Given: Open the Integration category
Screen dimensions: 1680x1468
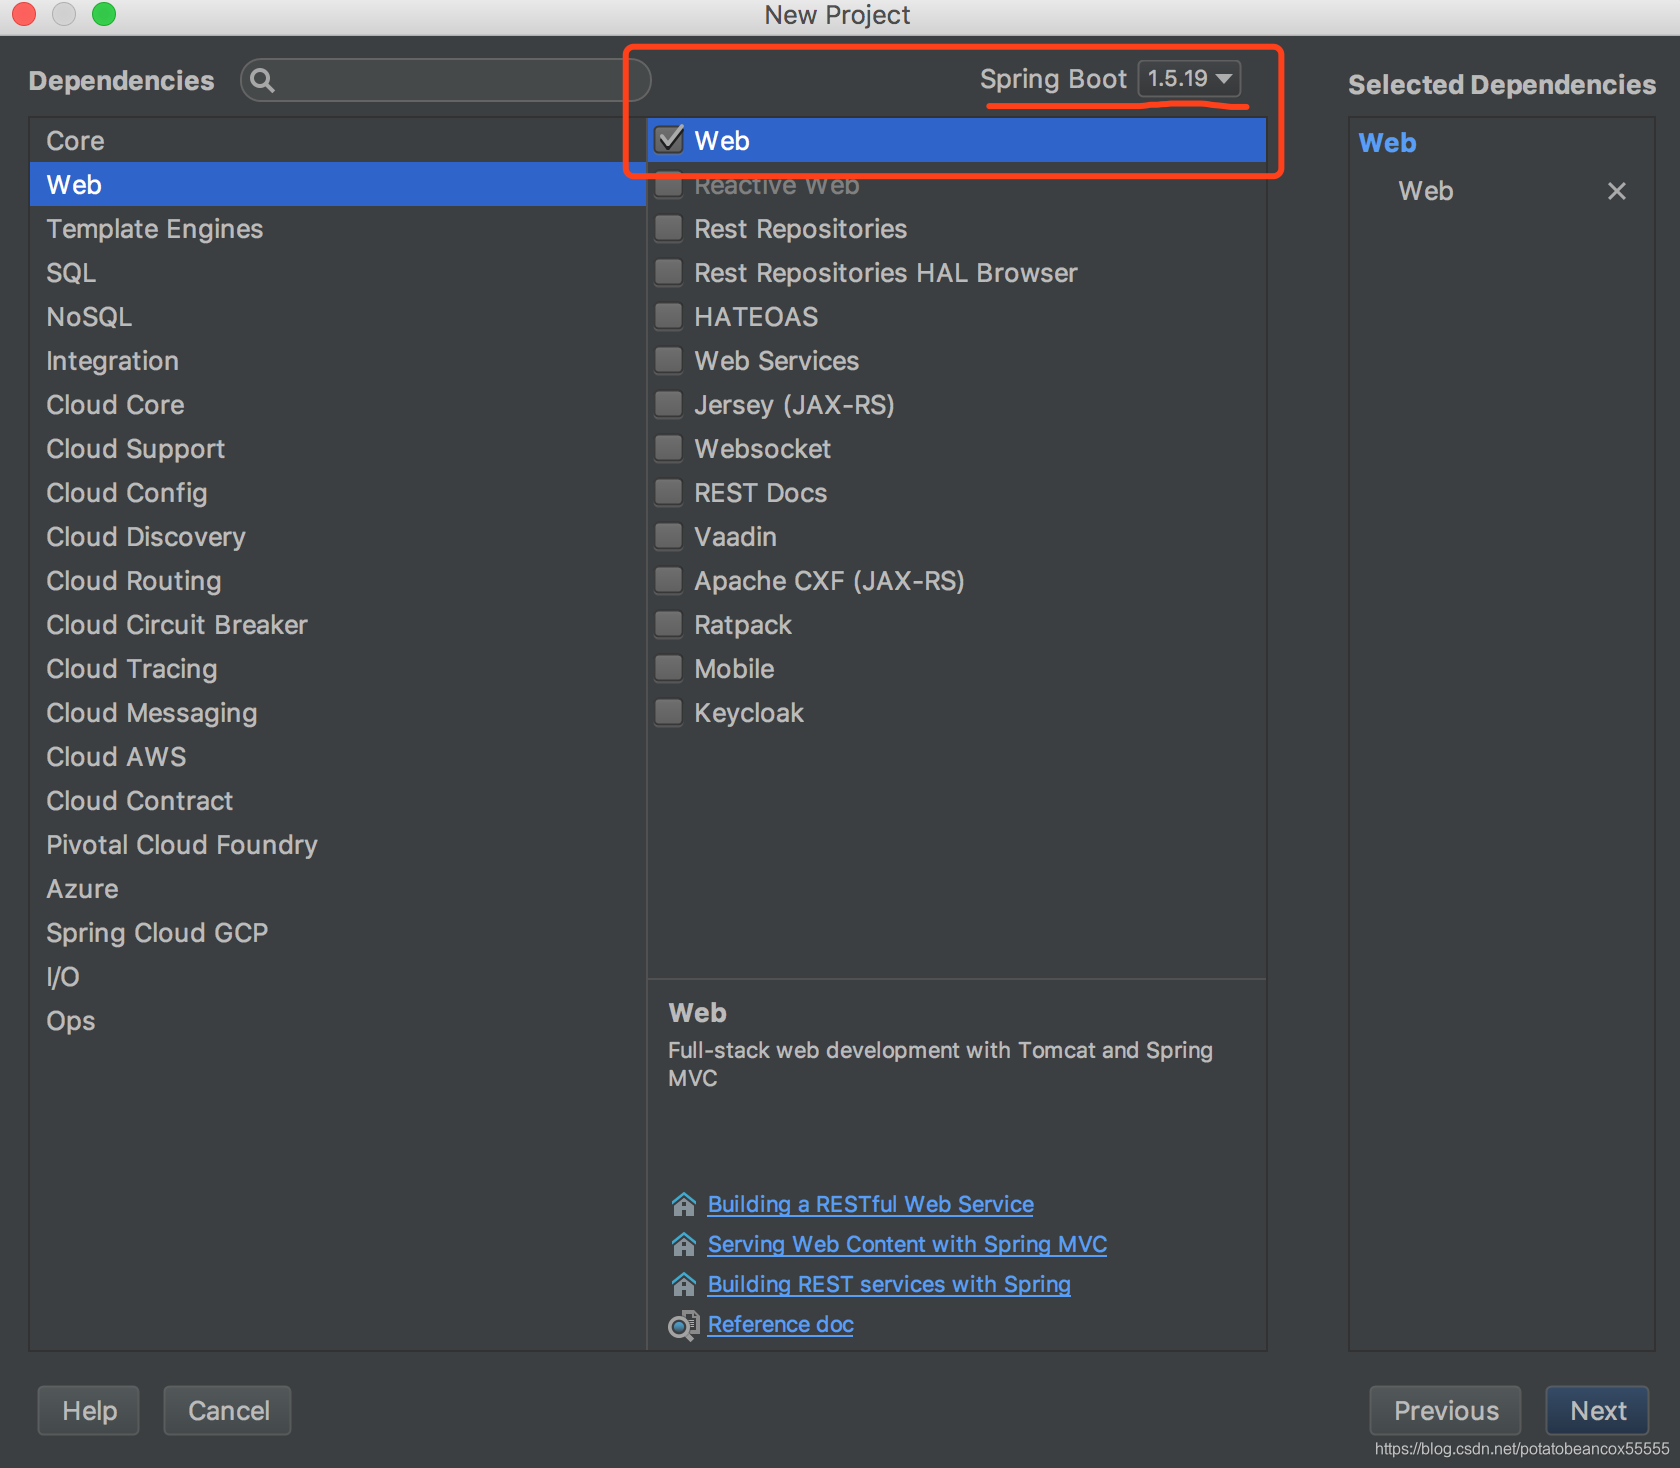Looking at the screenshot, I should pos(338,361).
